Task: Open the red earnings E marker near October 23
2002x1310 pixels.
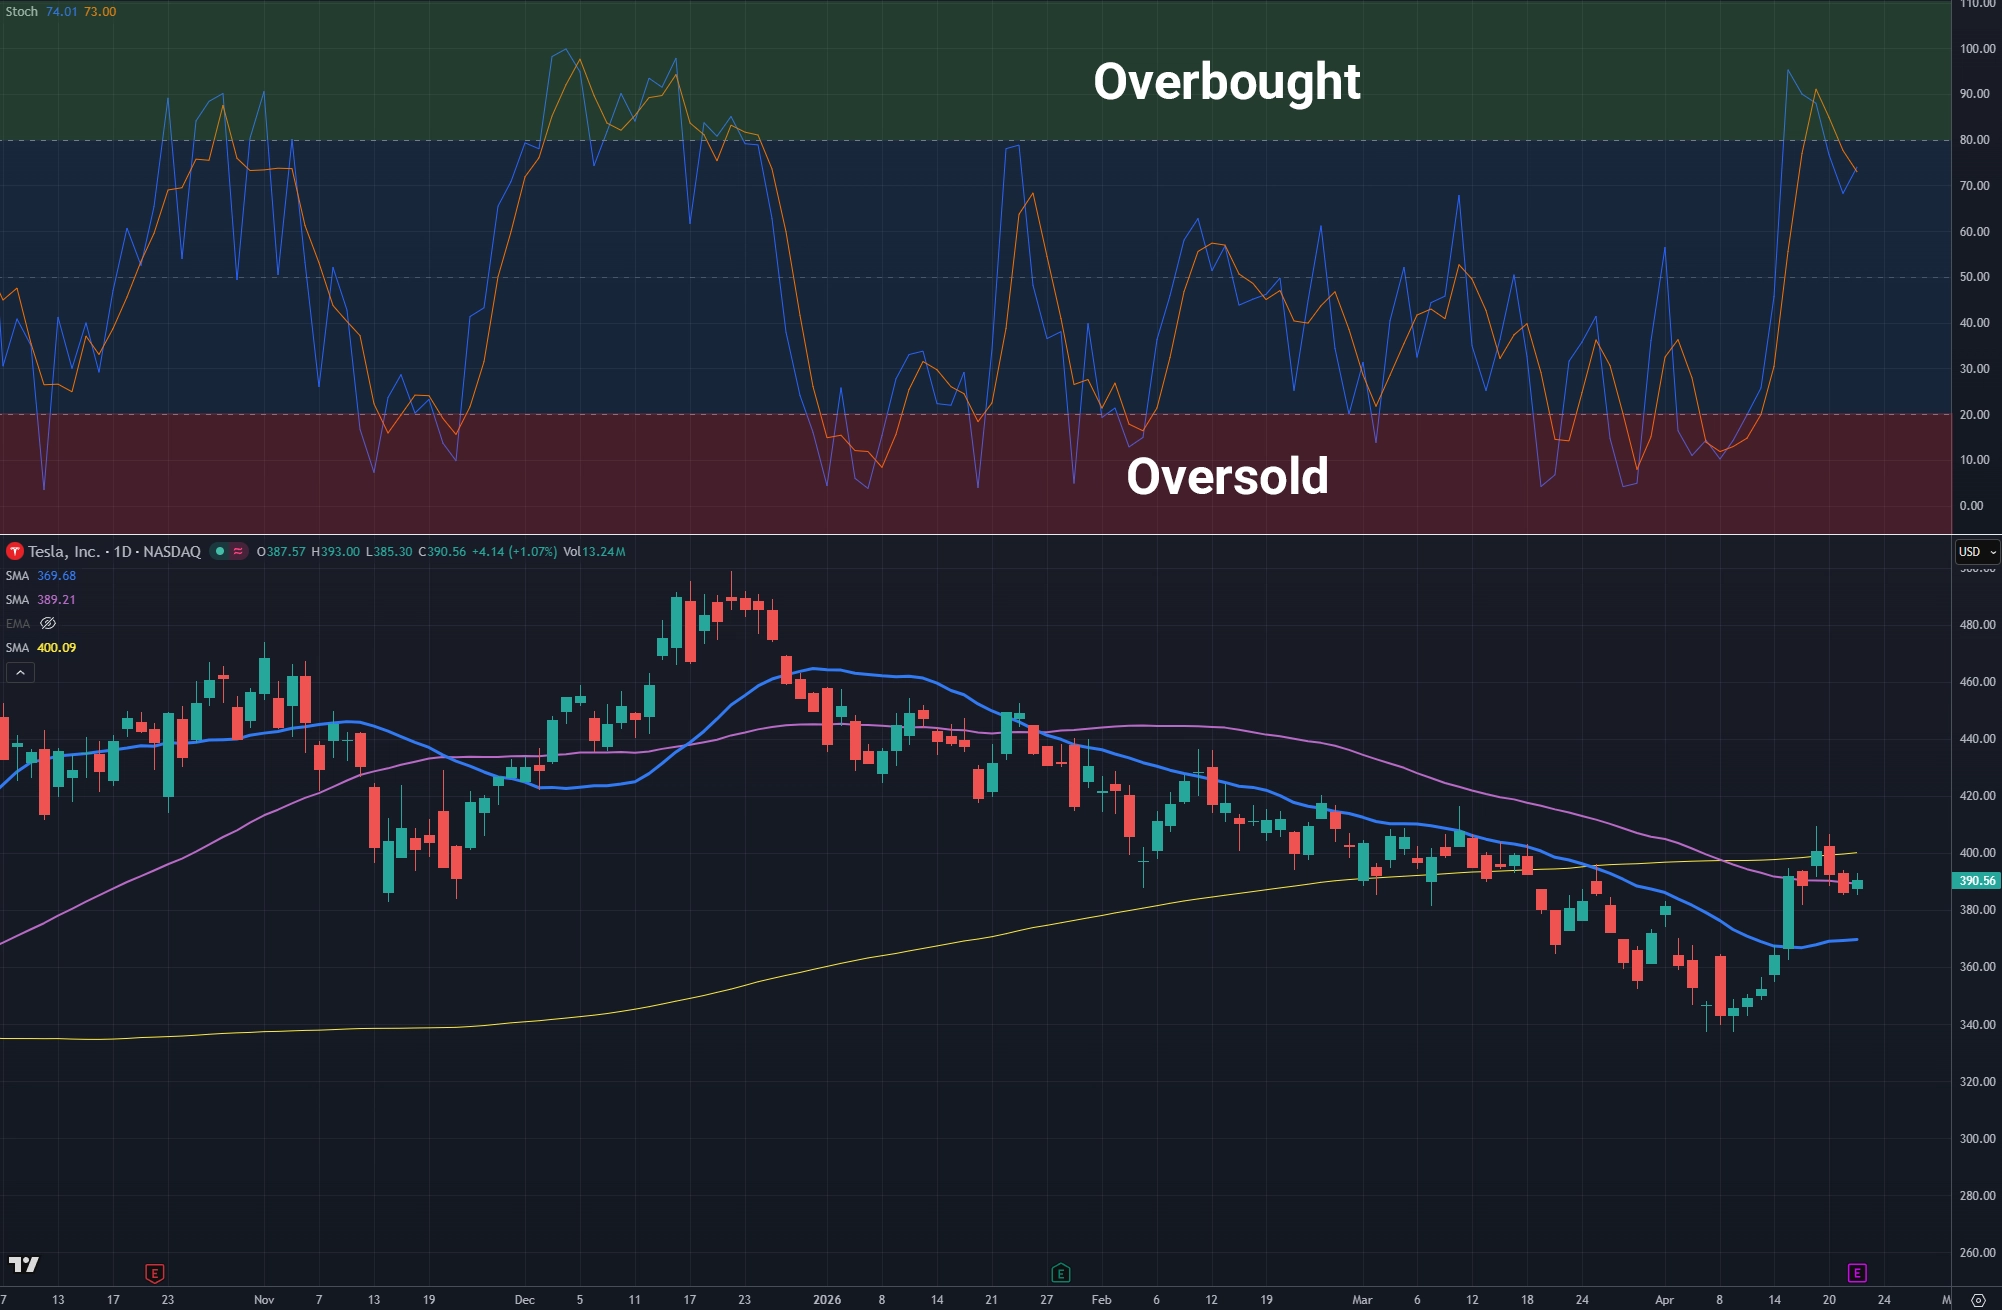Action: (154, 1273)
